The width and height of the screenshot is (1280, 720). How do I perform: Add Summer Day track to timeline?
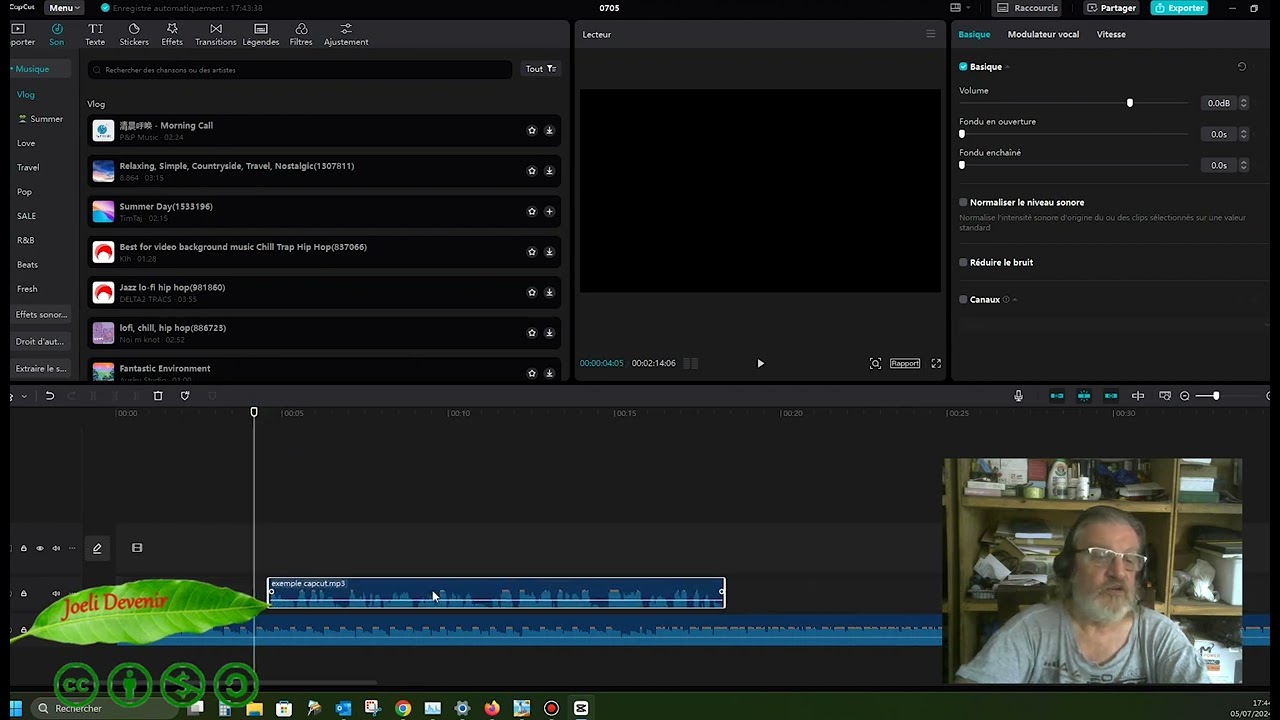pyautogui.click(x=549, y=211)
